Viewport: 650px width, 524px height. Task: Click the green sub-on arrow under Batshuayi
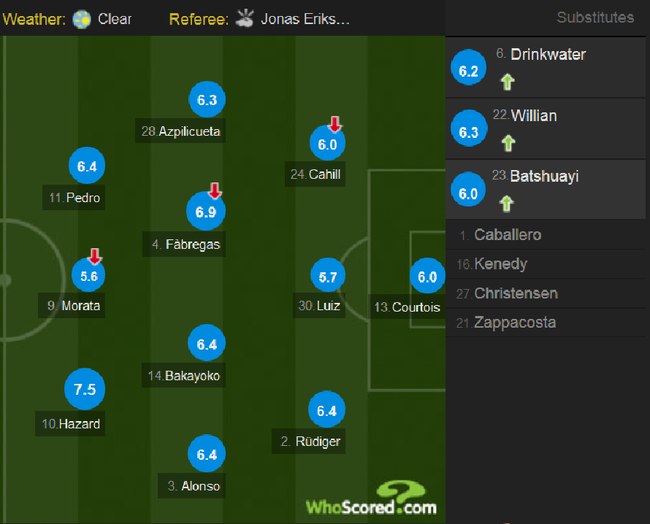pos(507,204)
